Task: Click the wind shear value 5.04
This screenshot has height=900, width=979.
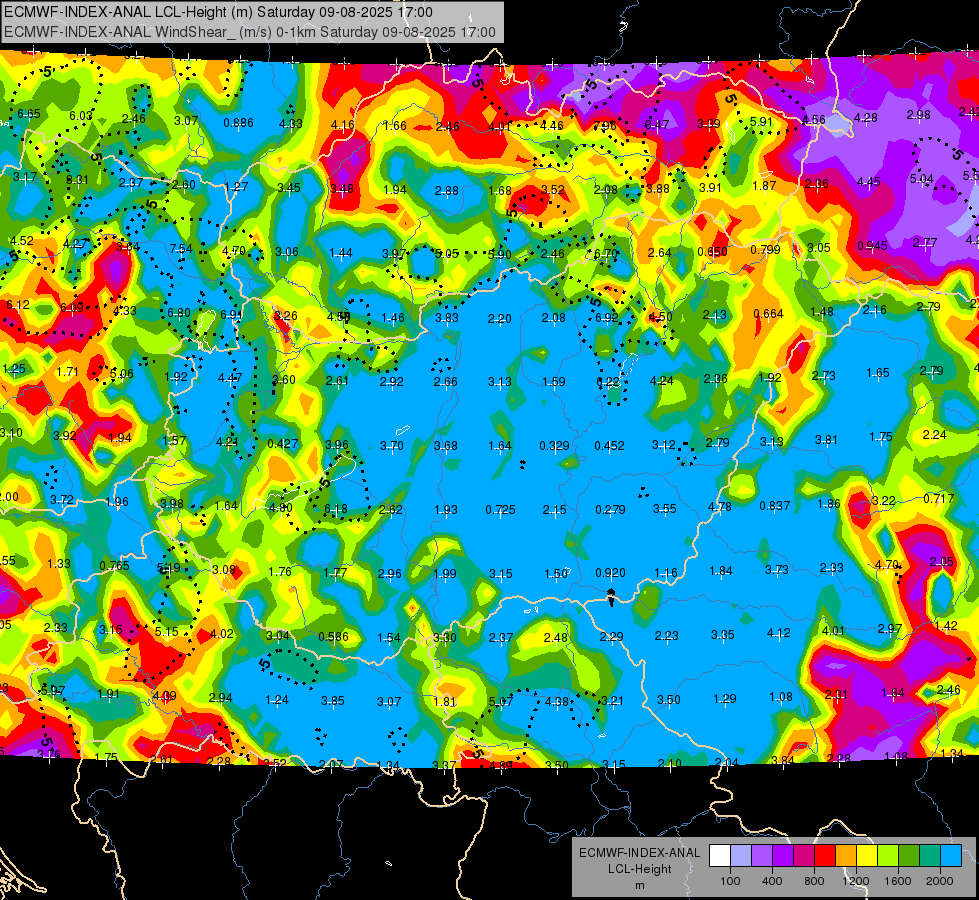Action: point(922,179)
